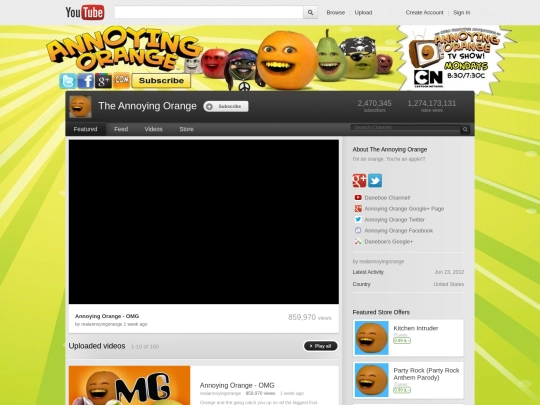Click the price button under Party Rock
The width and height of the screenshot is (540, 405).
pos(402,390)
